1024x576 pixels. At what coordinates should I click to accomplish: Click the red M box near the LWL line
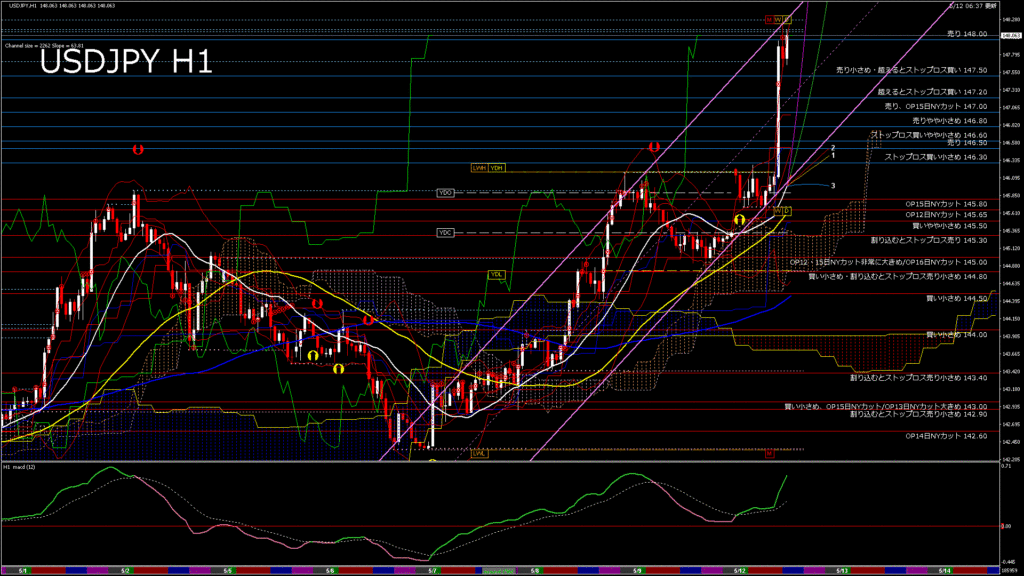[769, 453]
